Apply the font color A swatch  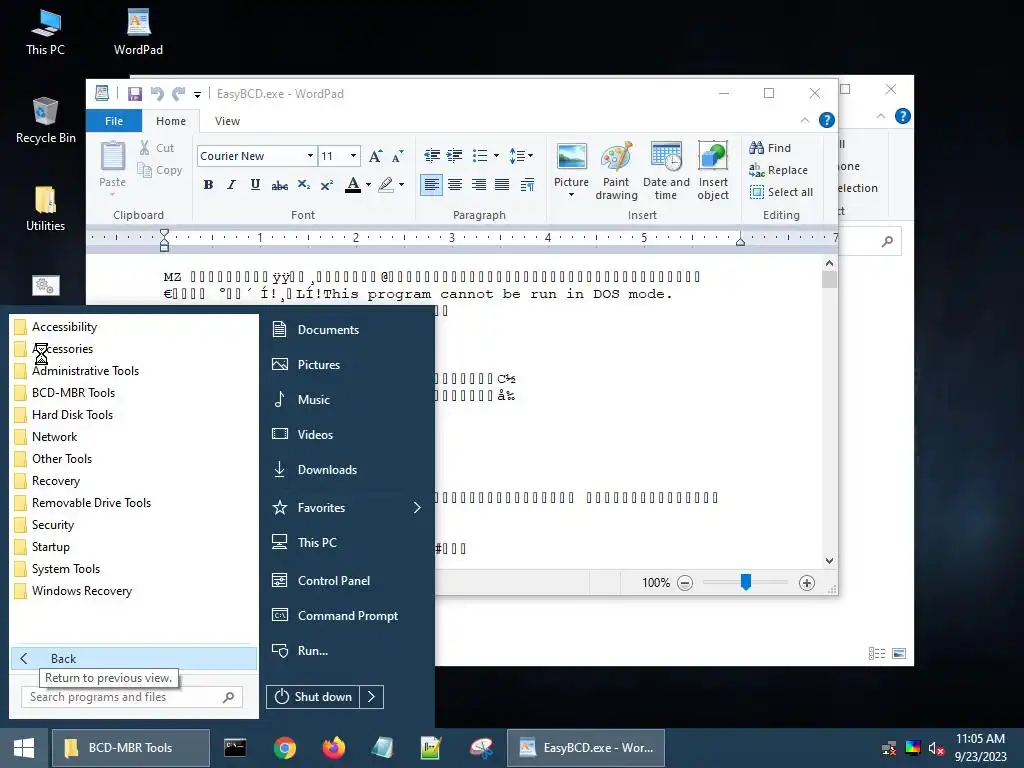point(353,185)
